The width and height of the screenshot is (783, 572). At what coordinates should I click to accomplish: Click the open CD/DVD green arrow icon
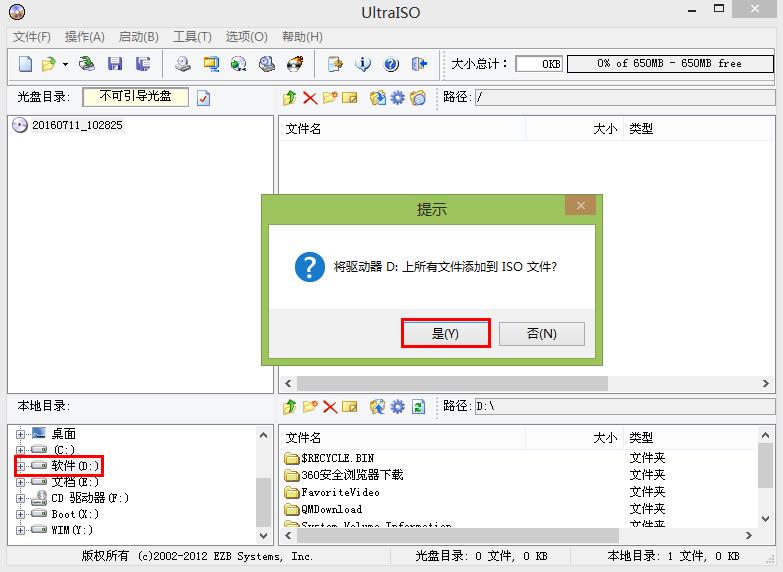tap(87, 64)
